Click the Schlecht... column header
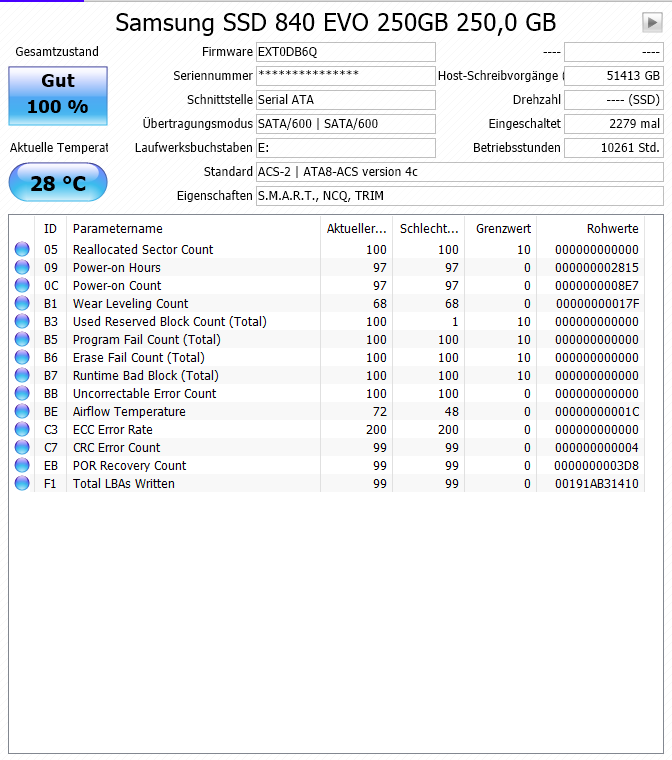Screen dimensions: 672x760 429,228
